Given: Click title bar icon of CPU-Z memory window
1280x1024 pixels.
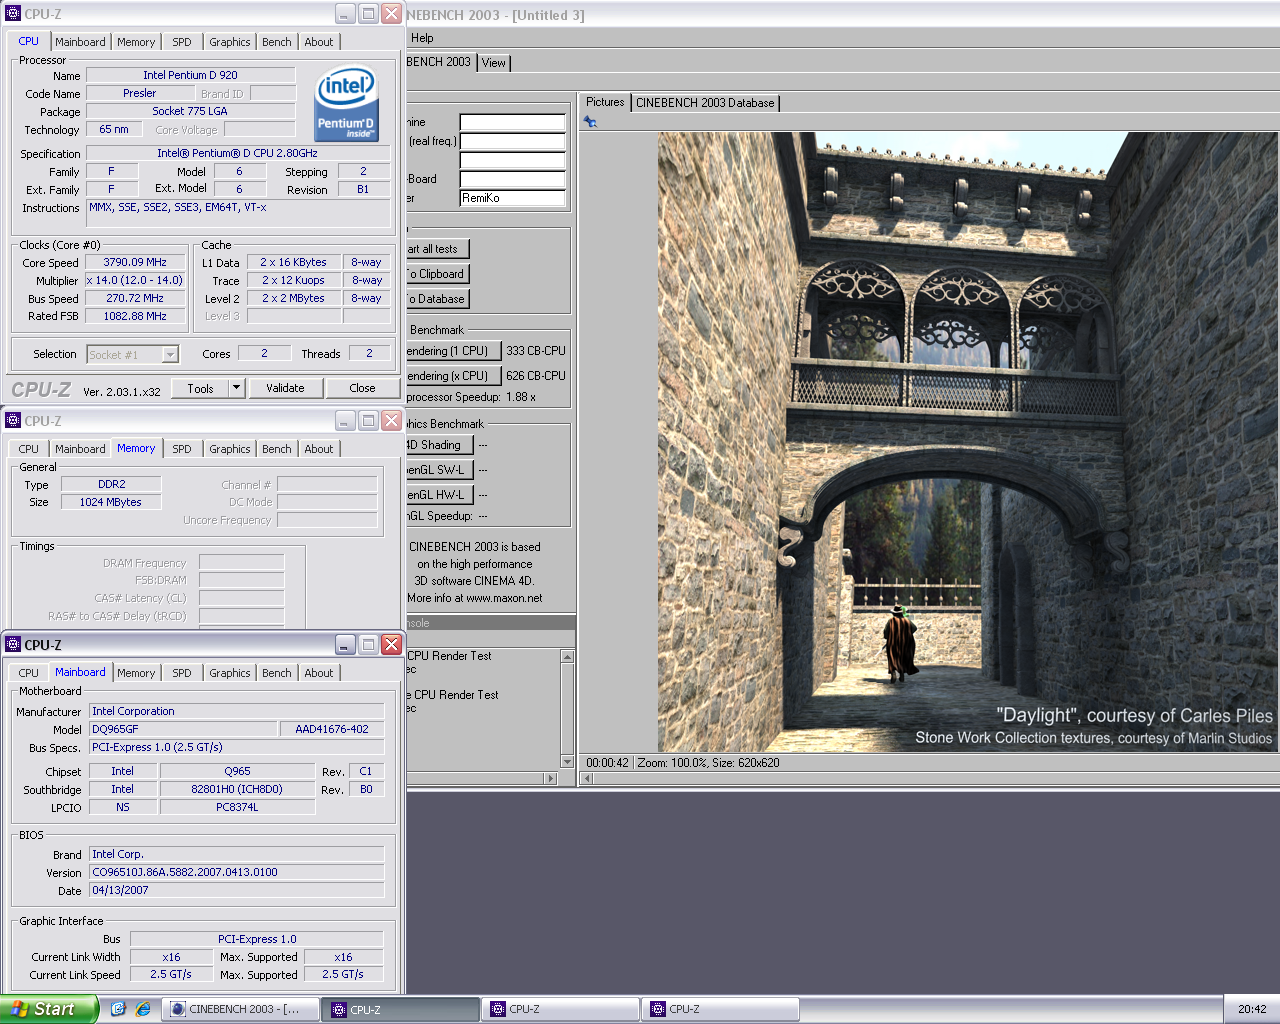Looking at the screenshot, I should coord(13,421).
